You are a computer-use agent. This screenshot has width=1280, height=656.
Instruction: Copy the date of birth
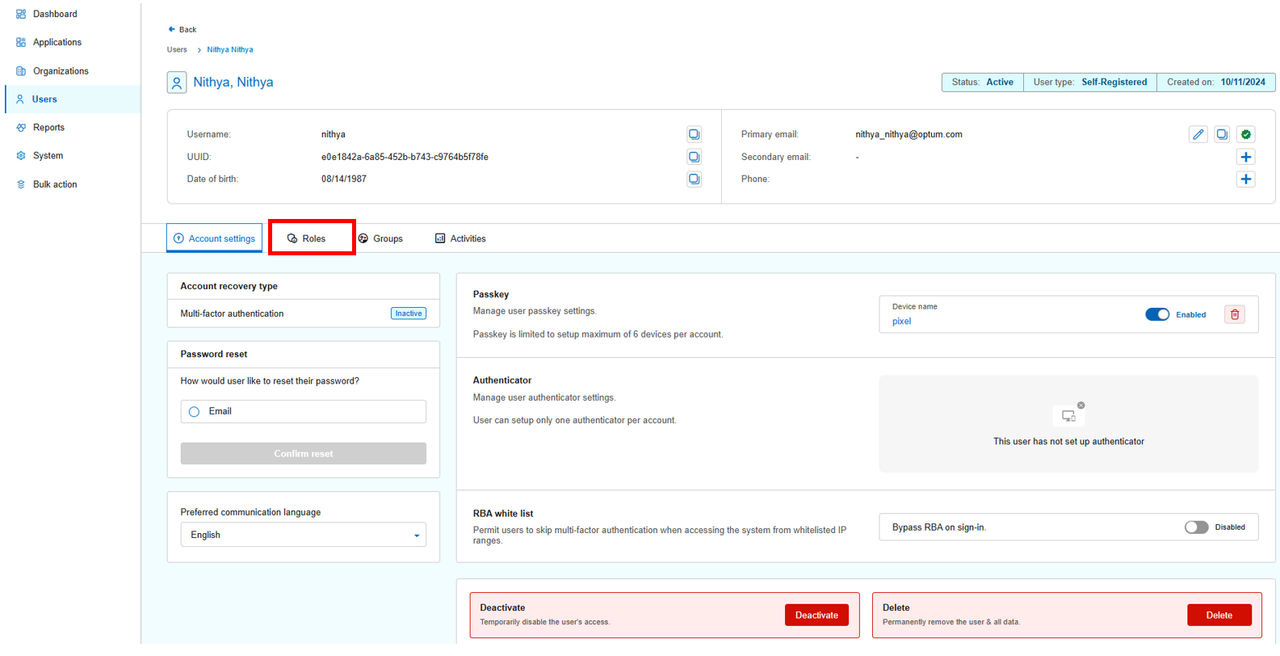pyautogui.click(x=694, y=179)
